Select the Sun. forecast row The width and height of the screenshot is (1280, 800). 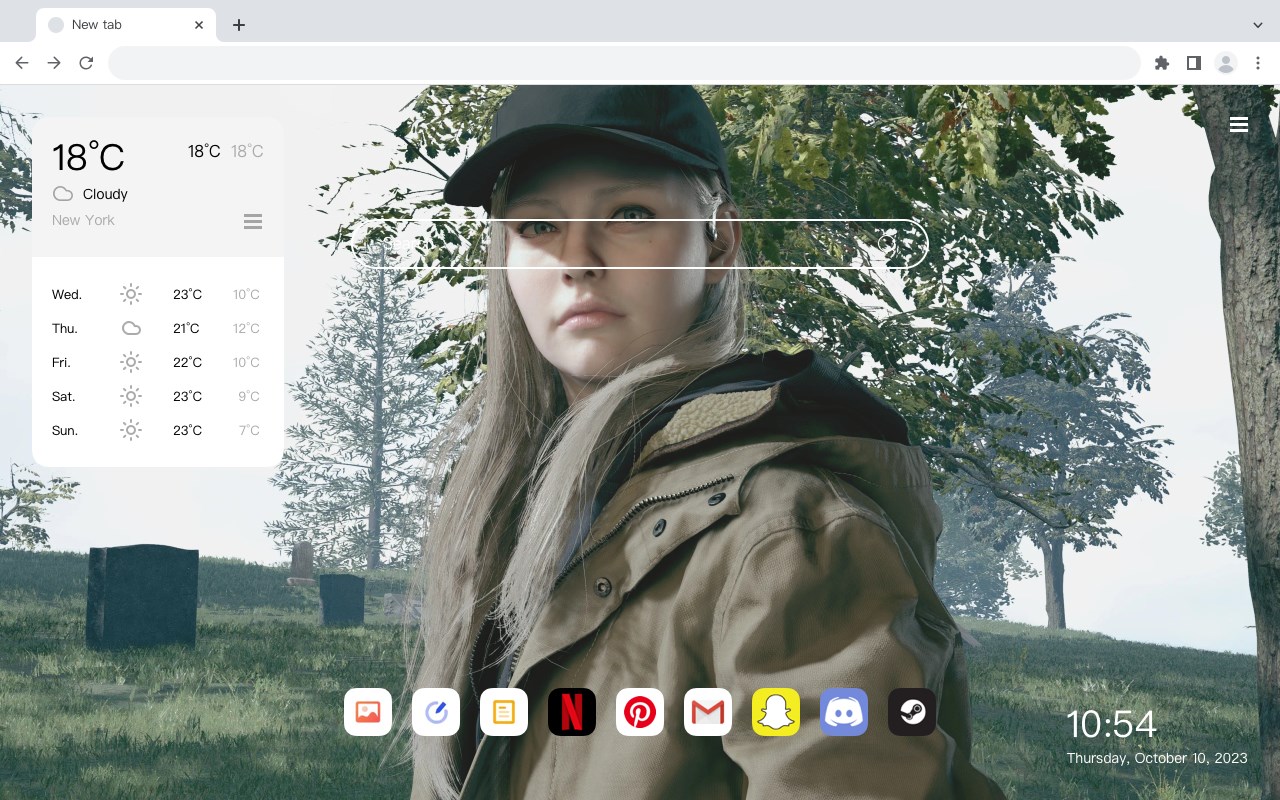[x=158, y=430]
